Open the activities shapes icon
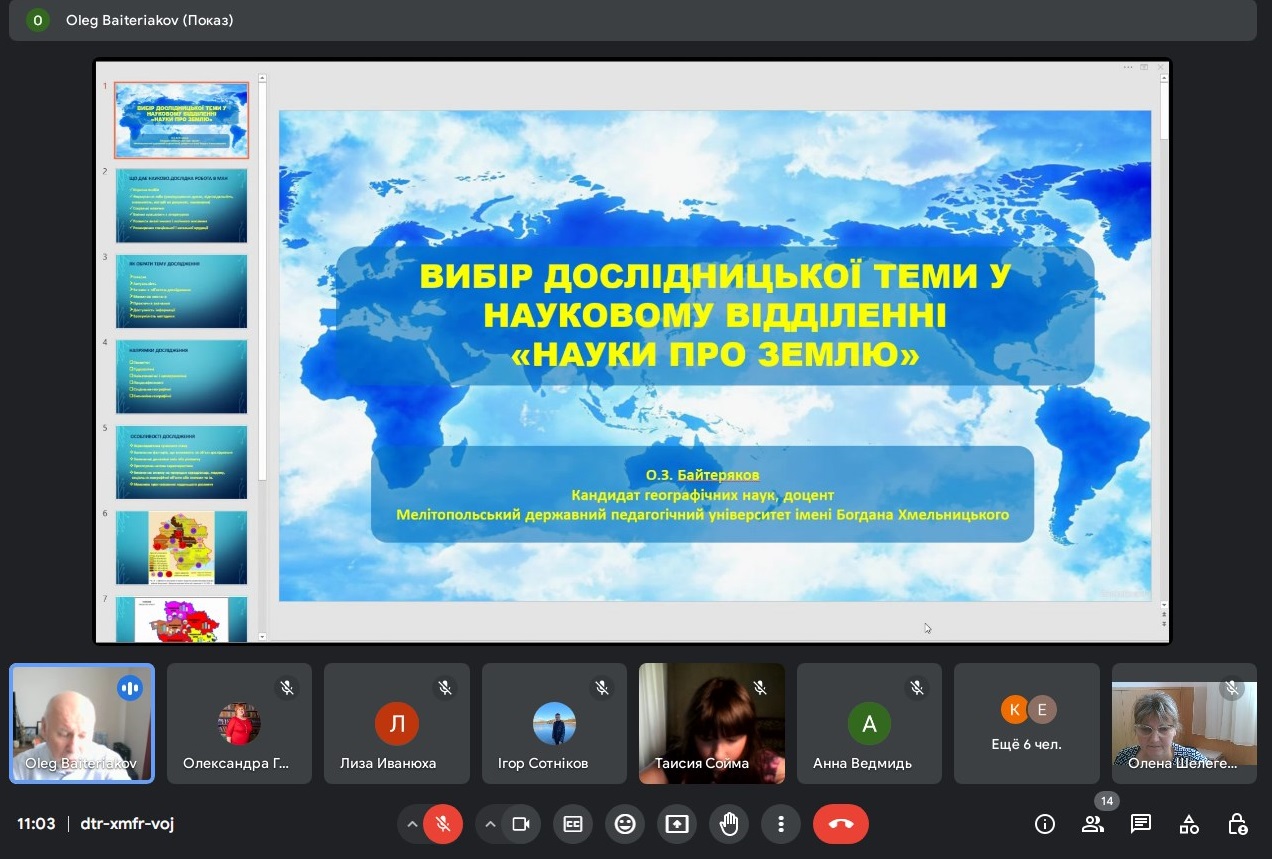Viewport: 1272px width, 859px height. [x=1189, y=824]
